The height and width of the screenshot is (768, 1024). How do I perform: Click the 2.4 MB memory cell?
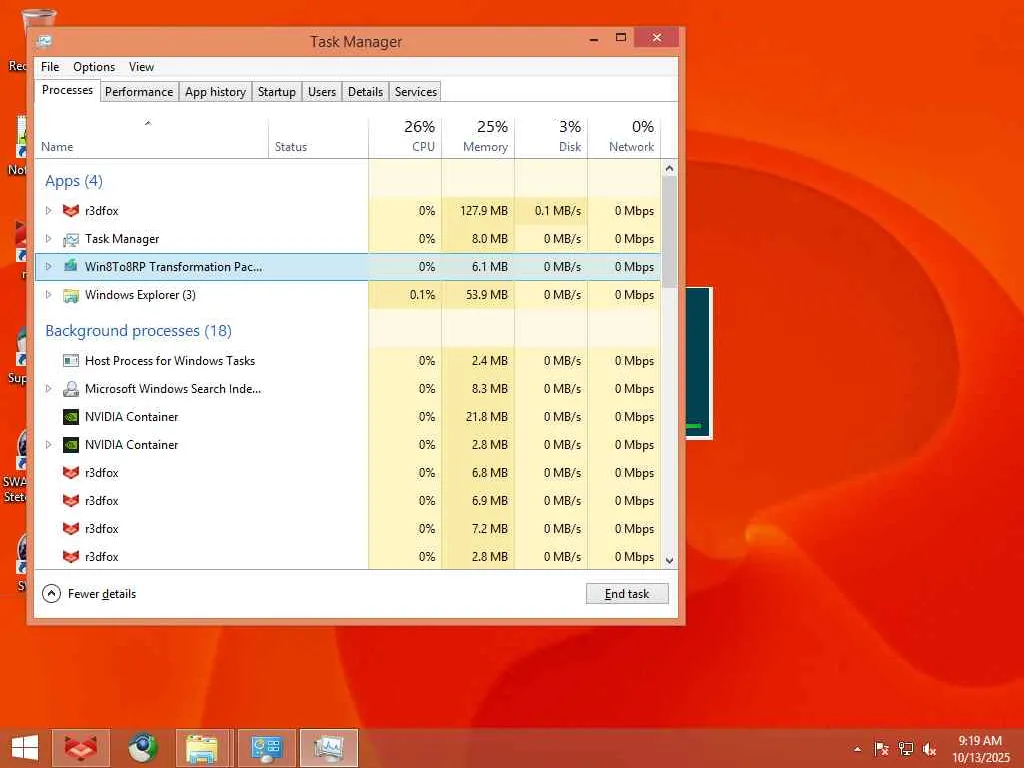coord(478,360)
